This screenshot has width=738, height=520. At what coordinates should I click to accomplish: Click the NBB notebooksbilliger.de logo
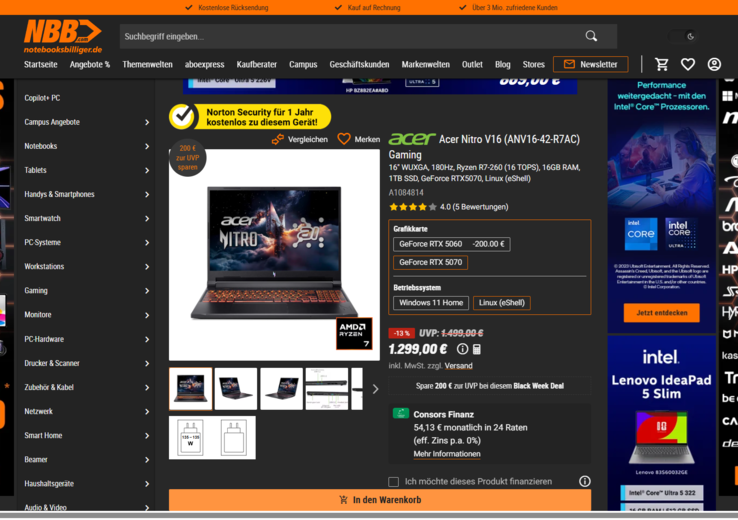pos(63,36)
